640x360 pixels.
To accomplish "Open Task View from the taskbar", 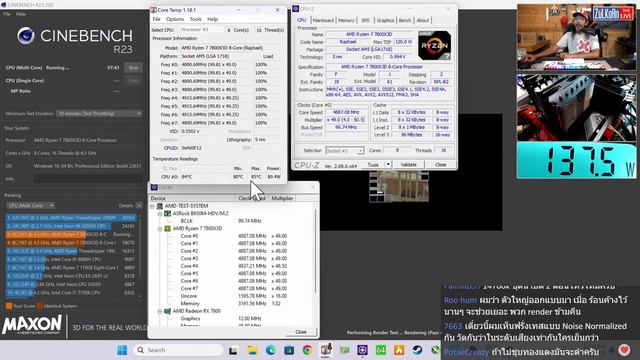I will [233, 350].
